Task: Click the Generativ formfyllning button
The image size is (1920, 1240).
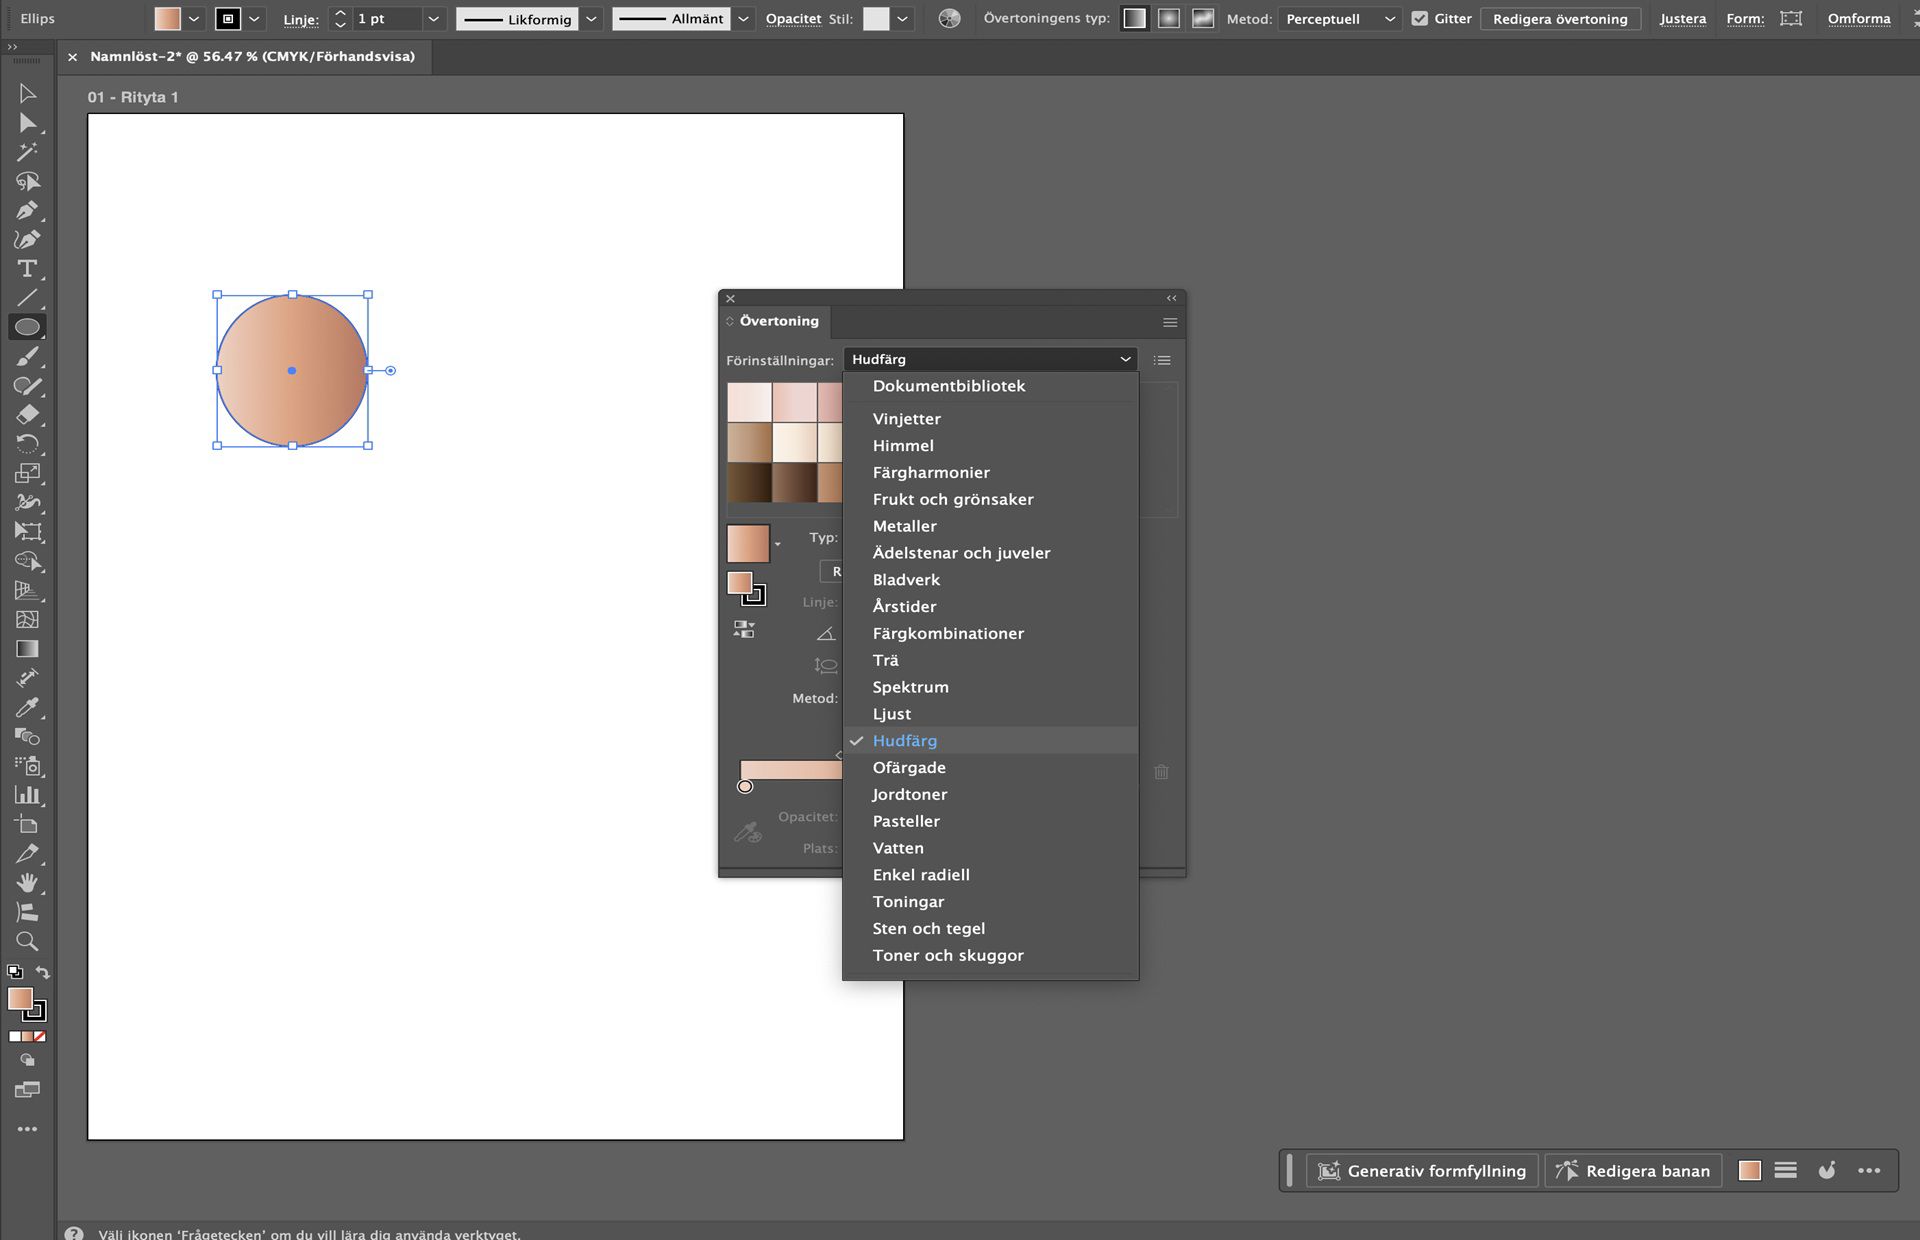Action: pos(1423,1170)
